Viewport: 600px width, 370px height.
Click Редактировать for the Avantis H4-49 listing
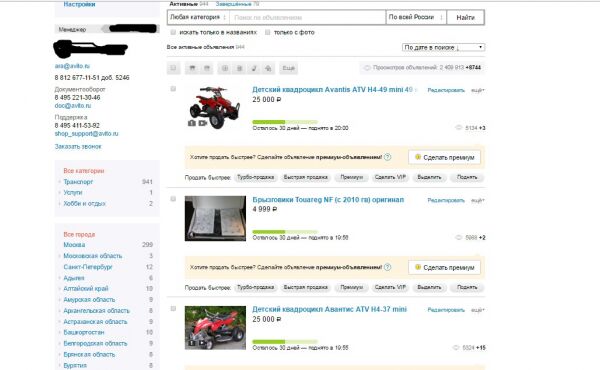446,90
